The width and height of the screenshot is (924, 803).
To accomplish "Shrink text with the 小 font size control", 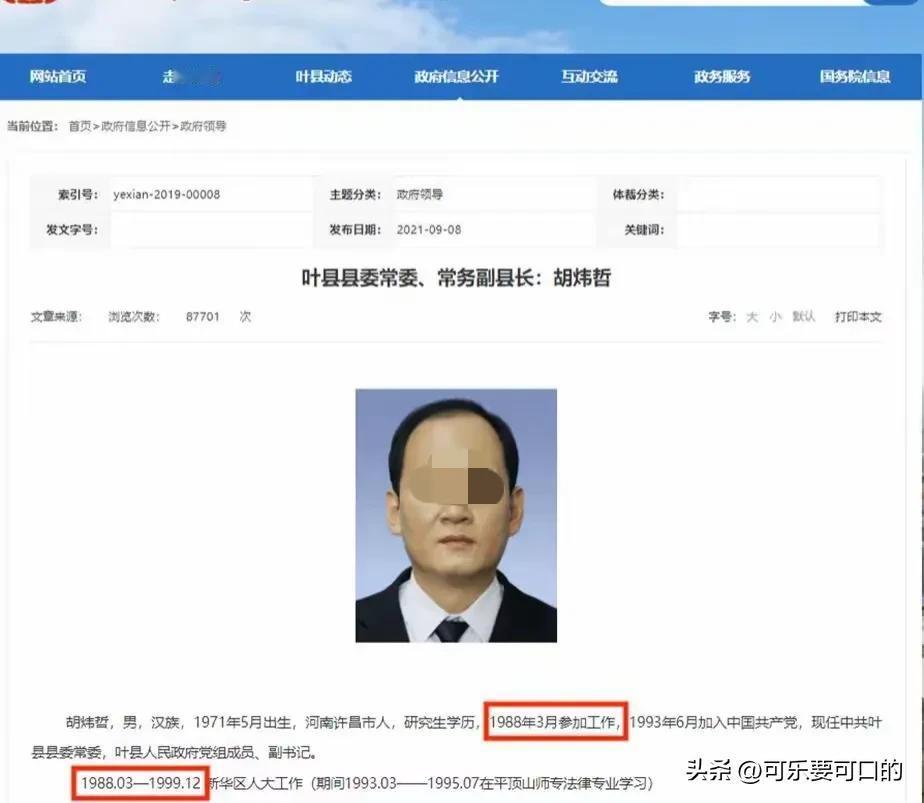I will point(774,316).
